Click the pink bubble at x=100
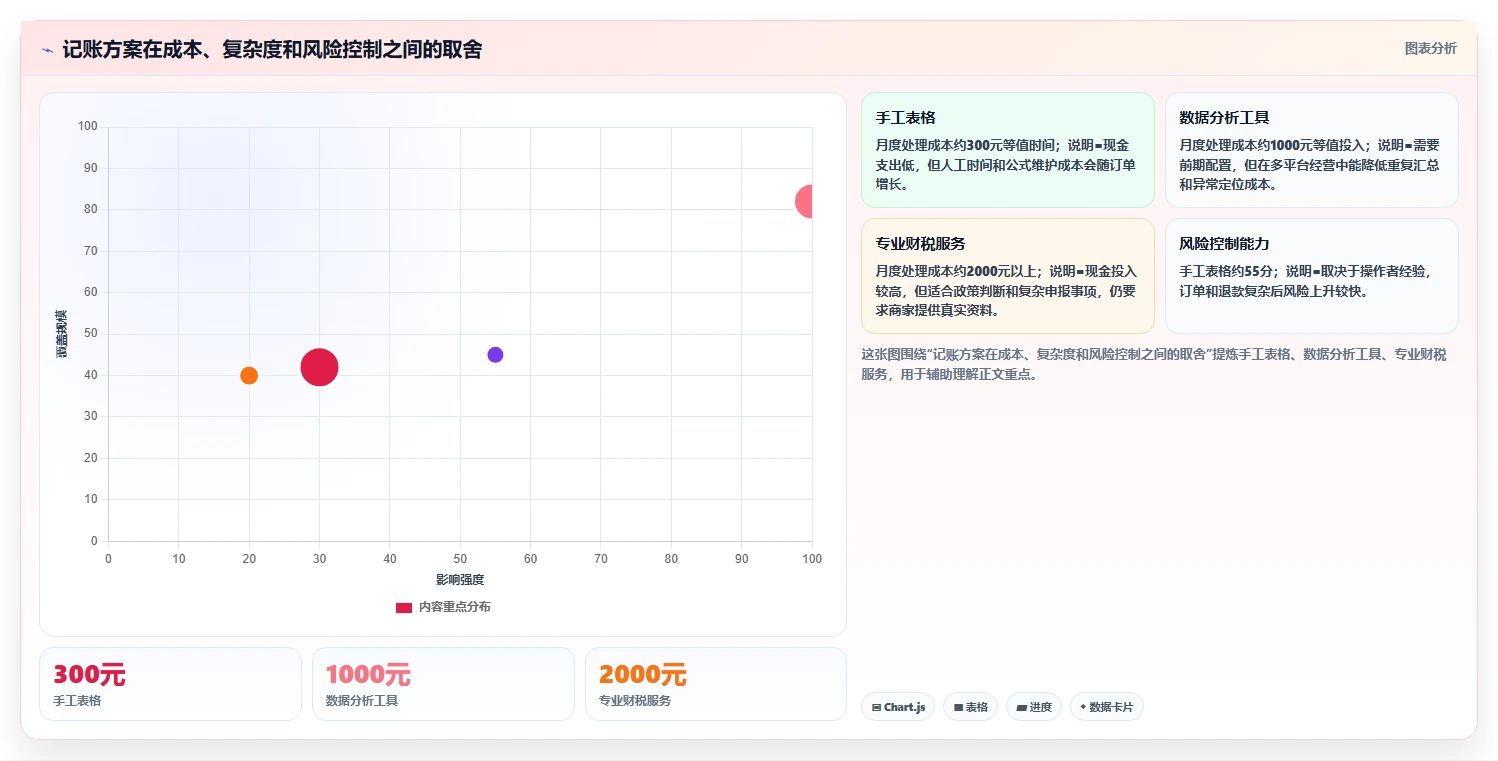This screenshot has height=761, width=1498. pos(805,201)
